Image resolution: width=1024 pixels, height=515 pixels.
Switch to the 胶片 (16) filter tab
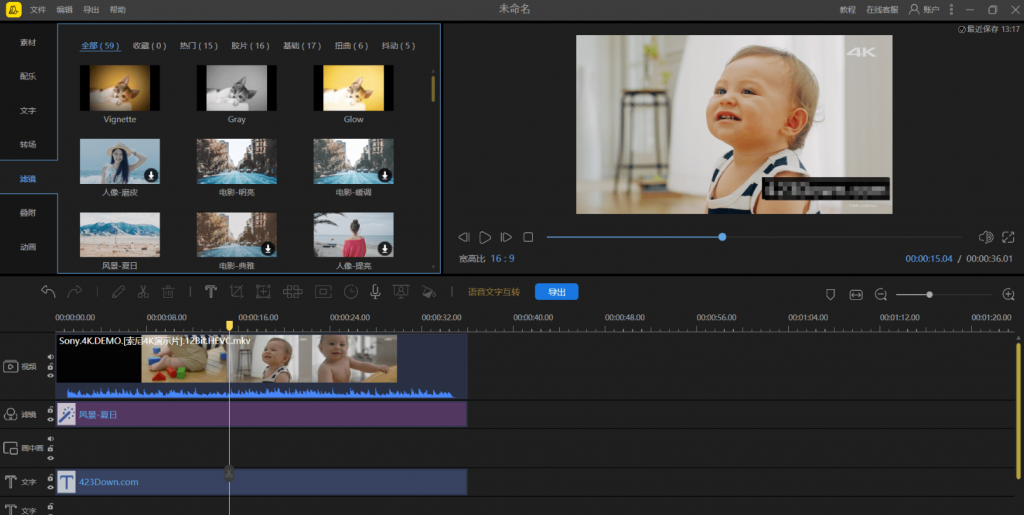250,46
